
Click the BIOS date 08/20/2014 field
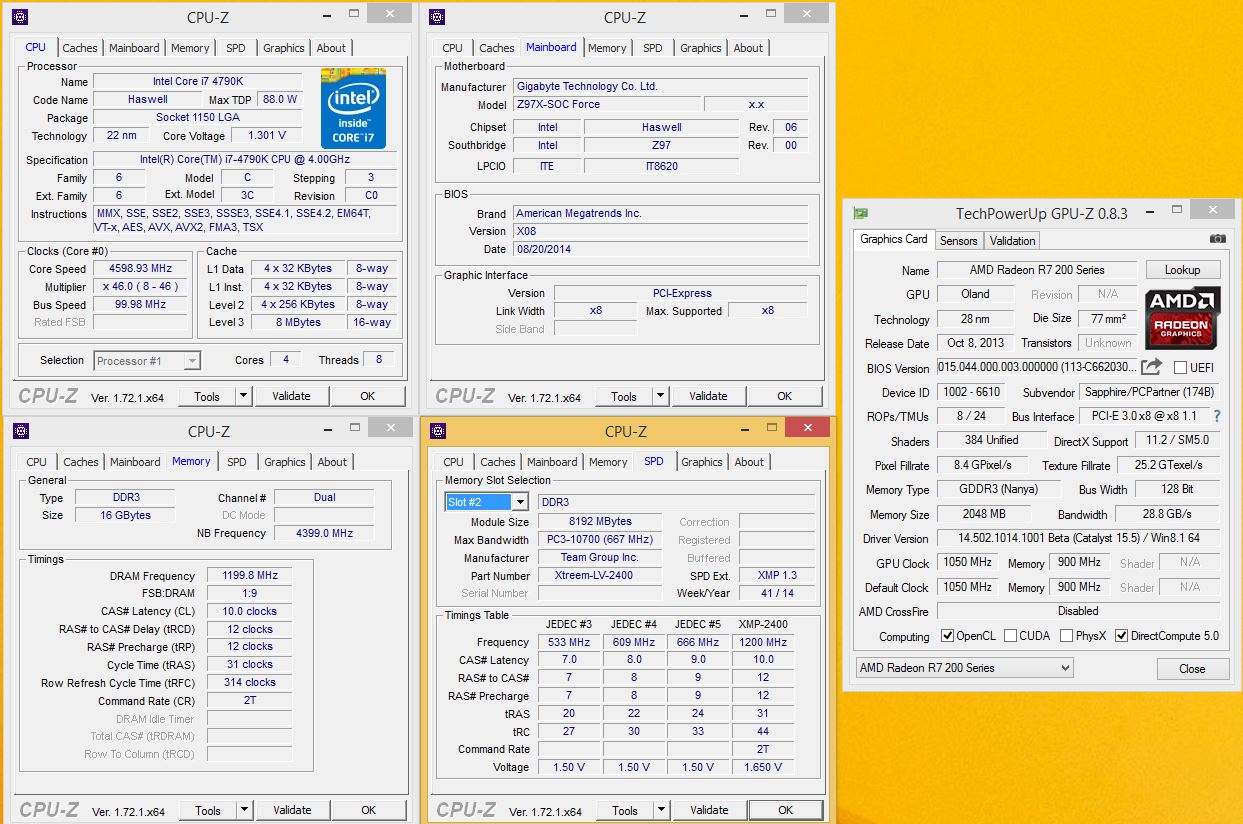[660, 249]
